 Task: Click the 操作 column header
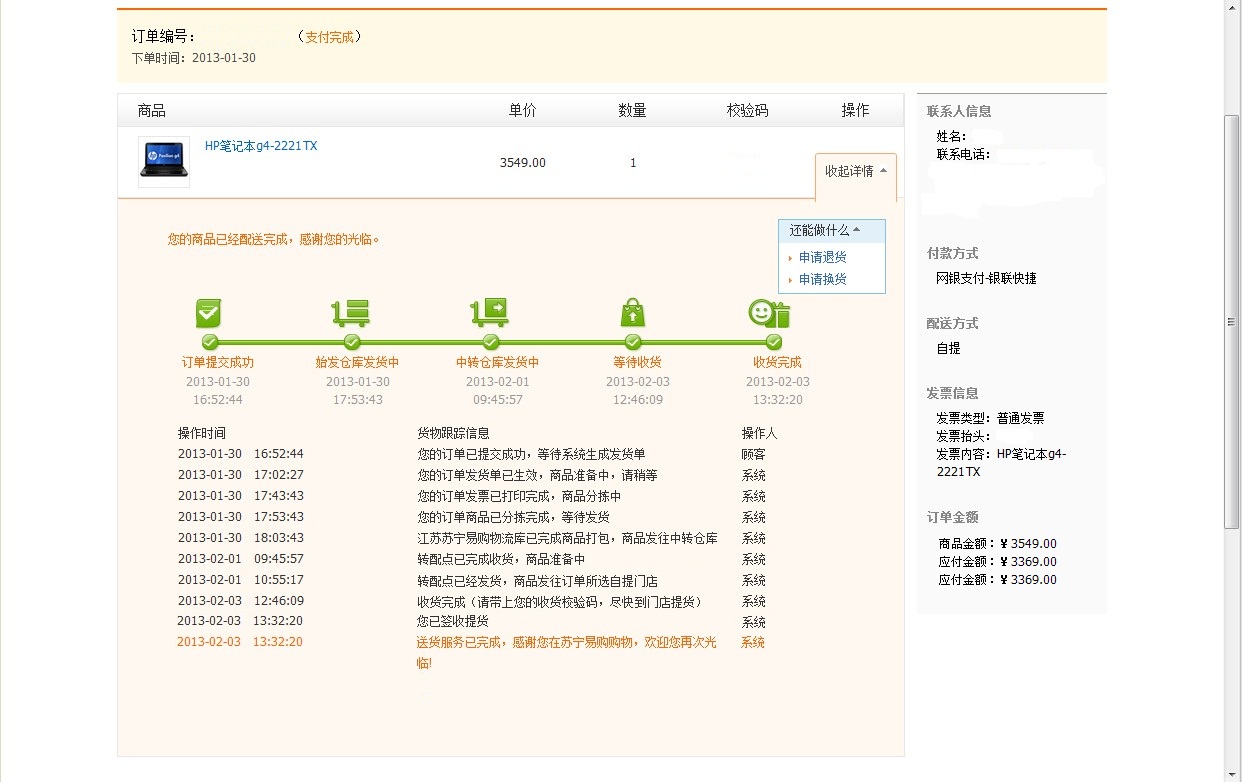tap(855, 110)
